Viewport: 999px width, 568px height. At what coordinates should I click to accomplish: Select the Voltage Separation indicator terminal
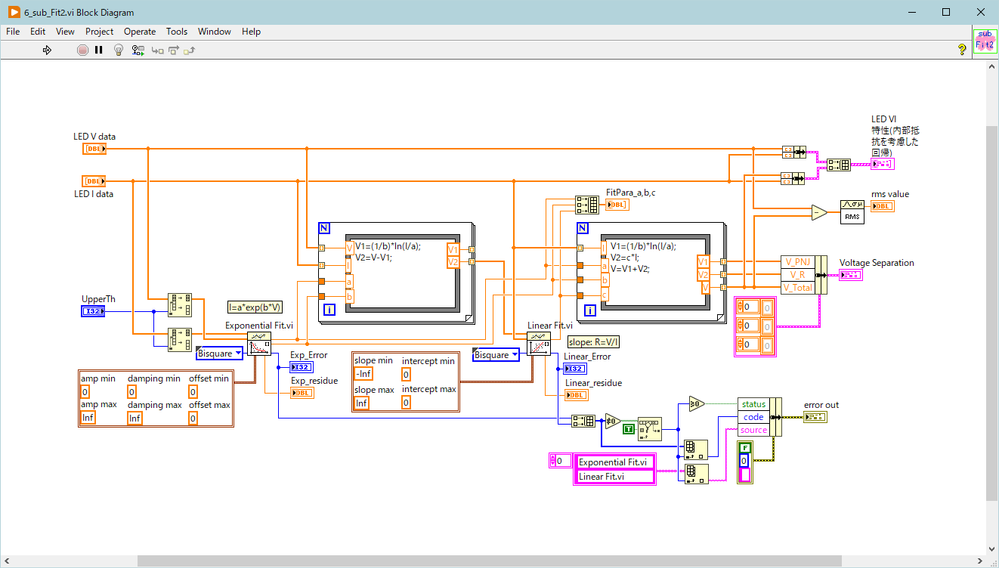coord(851,275)
